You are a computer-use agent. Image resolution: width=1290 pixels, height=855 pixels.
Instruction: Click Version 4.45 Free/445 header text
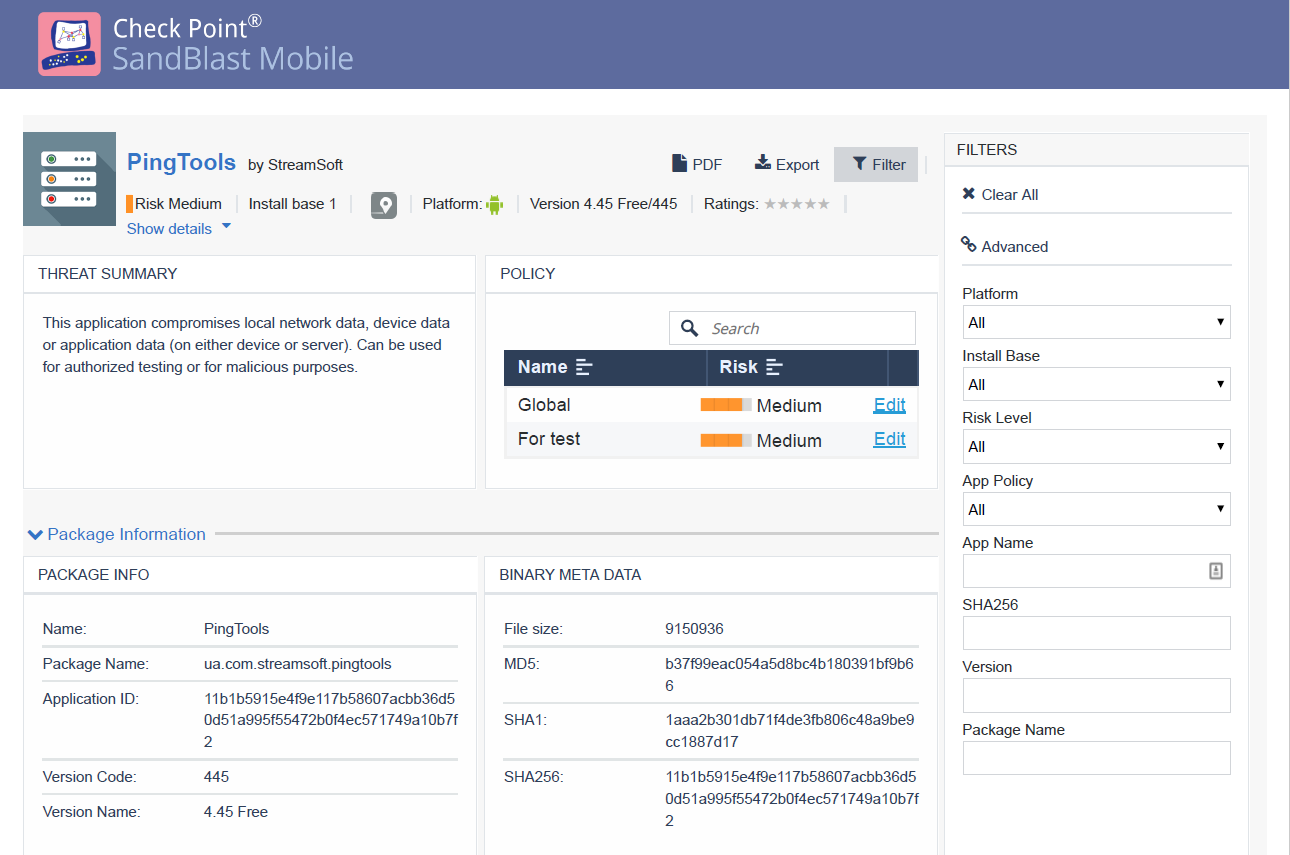click(603, 204)
